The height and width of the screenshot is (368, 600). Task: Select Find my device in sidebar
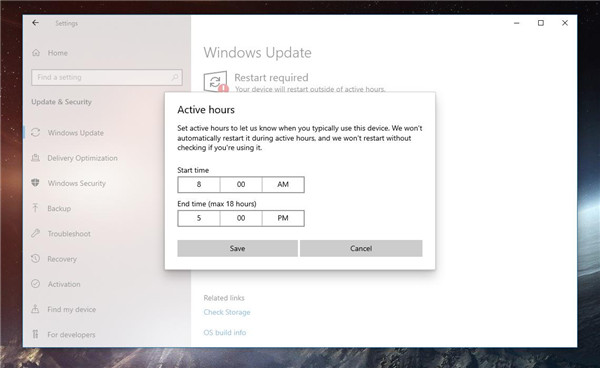point(72,309)
